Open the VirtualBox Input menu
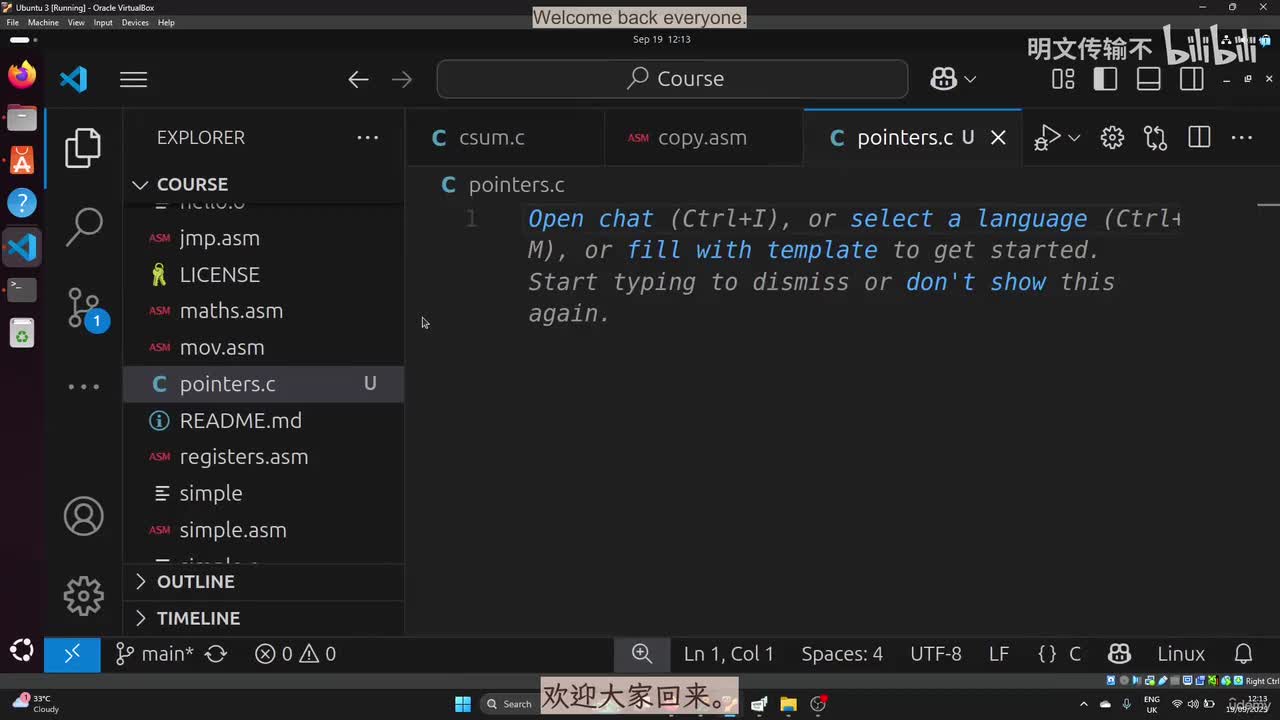This screenshot has height=720, width=1280. [103, 22]
